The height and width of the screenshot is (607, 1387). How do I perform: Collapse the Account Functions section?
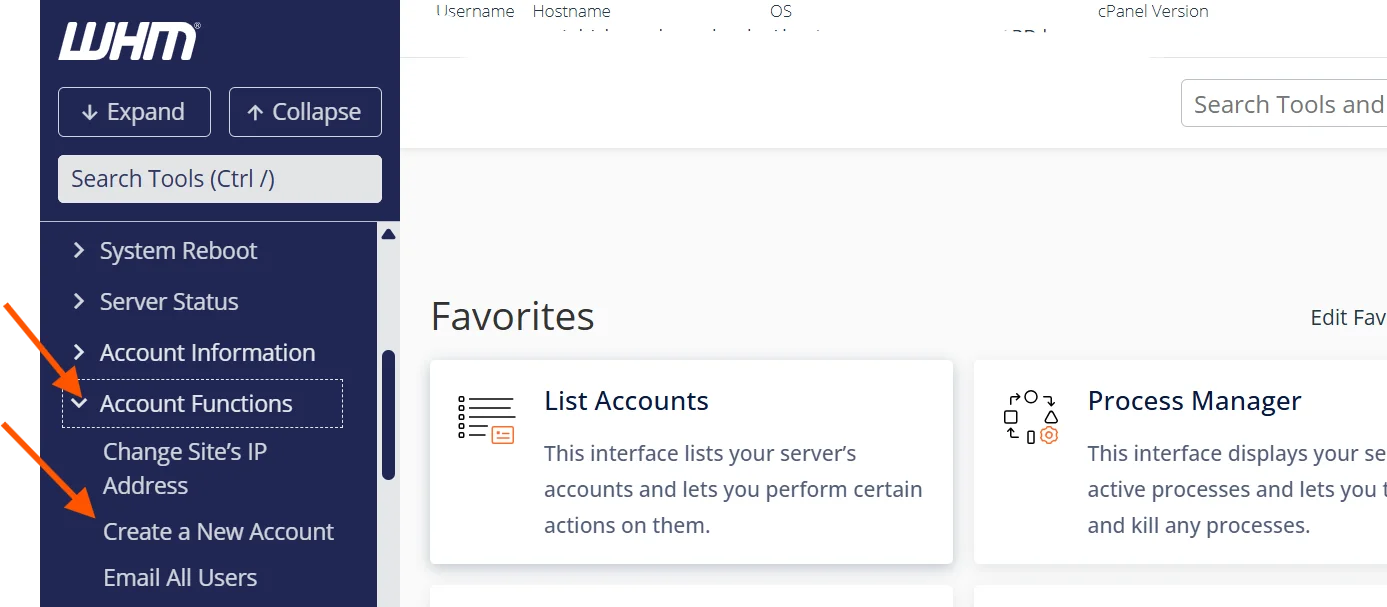[196, 403]
